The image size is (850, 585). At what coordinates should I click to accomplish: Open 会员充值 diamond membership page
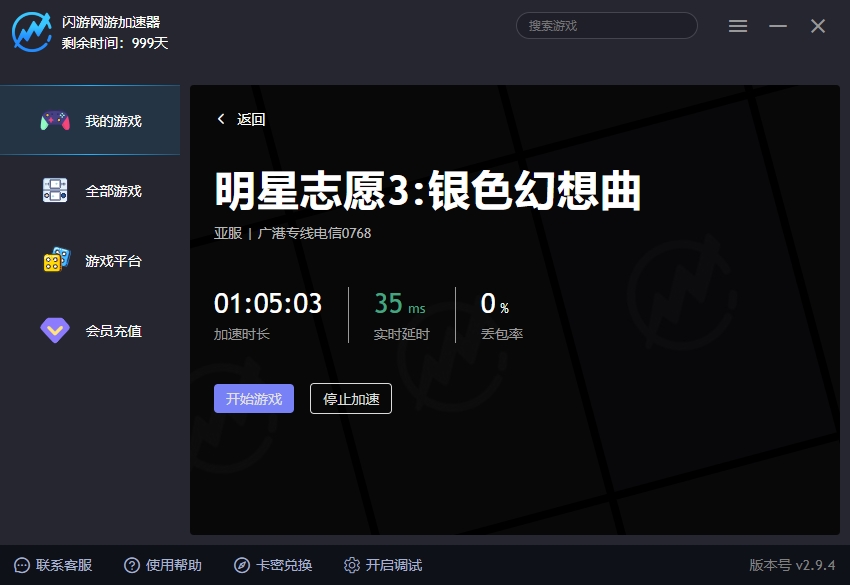(90, 331)
